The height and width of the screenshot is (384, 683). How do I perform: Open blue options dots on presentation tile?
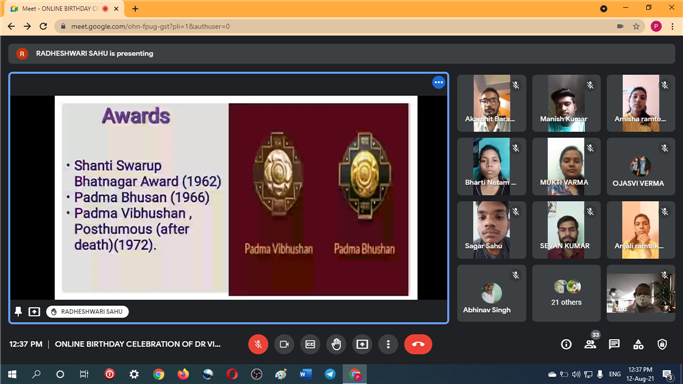(438, 82)
